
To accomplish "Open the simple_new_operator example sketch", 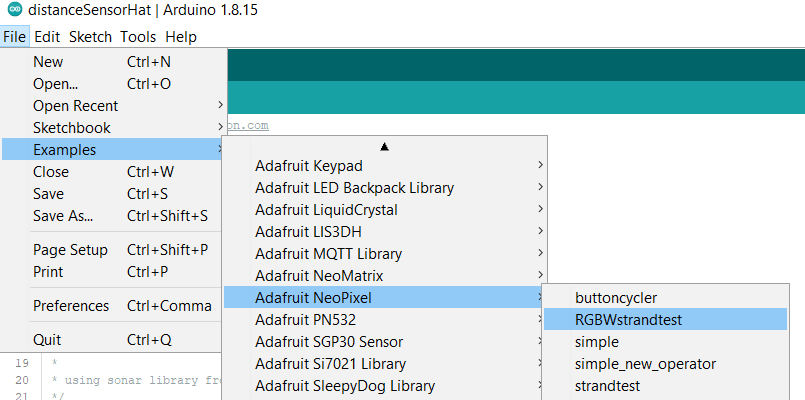I will pos(665,364).
